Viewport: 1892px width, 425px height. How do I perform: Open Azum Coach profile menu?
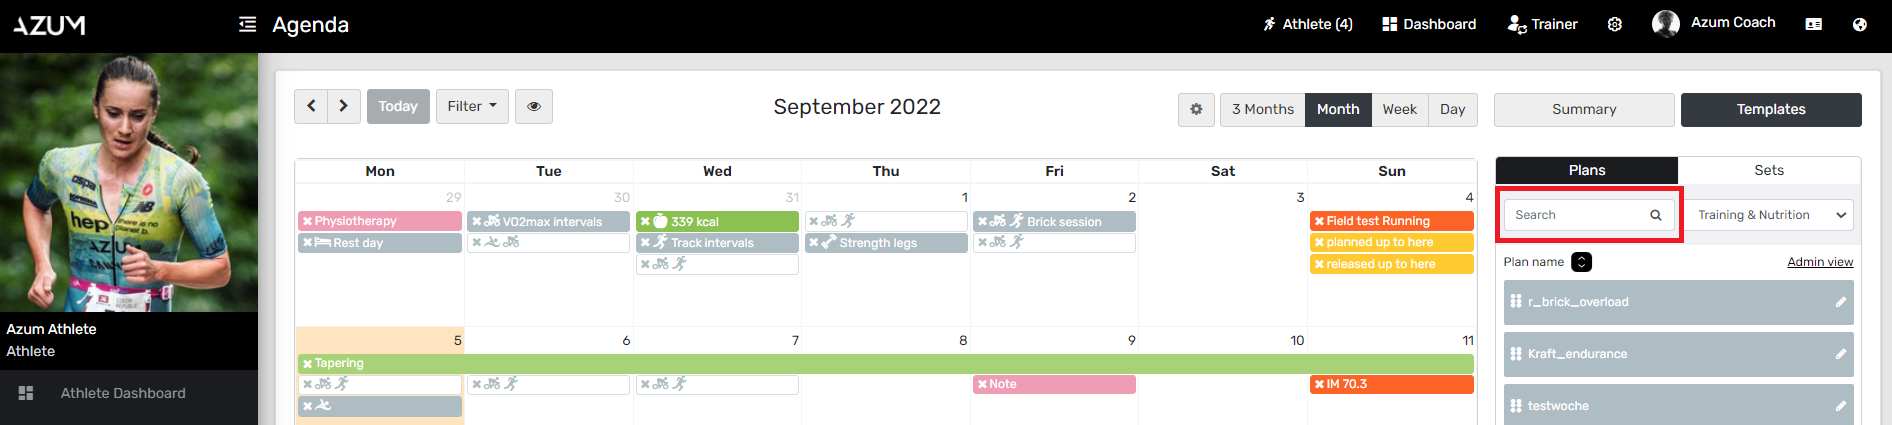[1714, 23]
